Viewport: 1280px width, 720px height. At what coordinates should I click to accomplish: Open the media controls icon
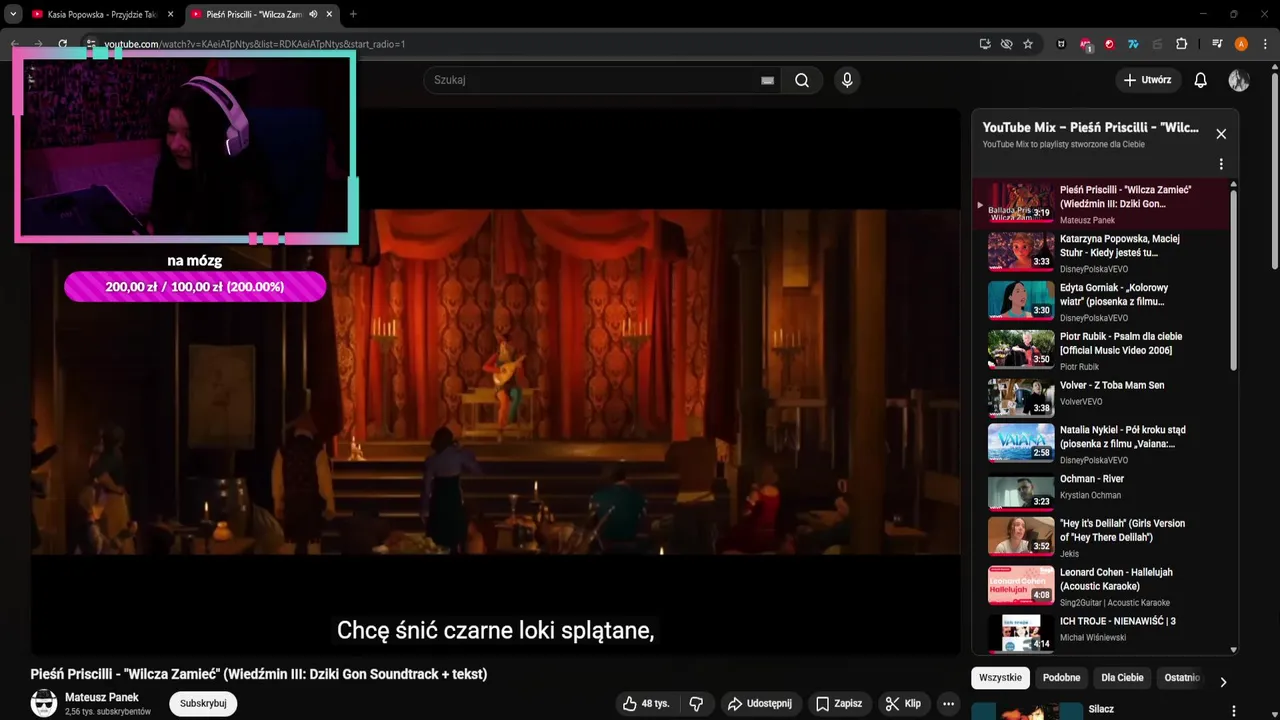point(1217,44)
